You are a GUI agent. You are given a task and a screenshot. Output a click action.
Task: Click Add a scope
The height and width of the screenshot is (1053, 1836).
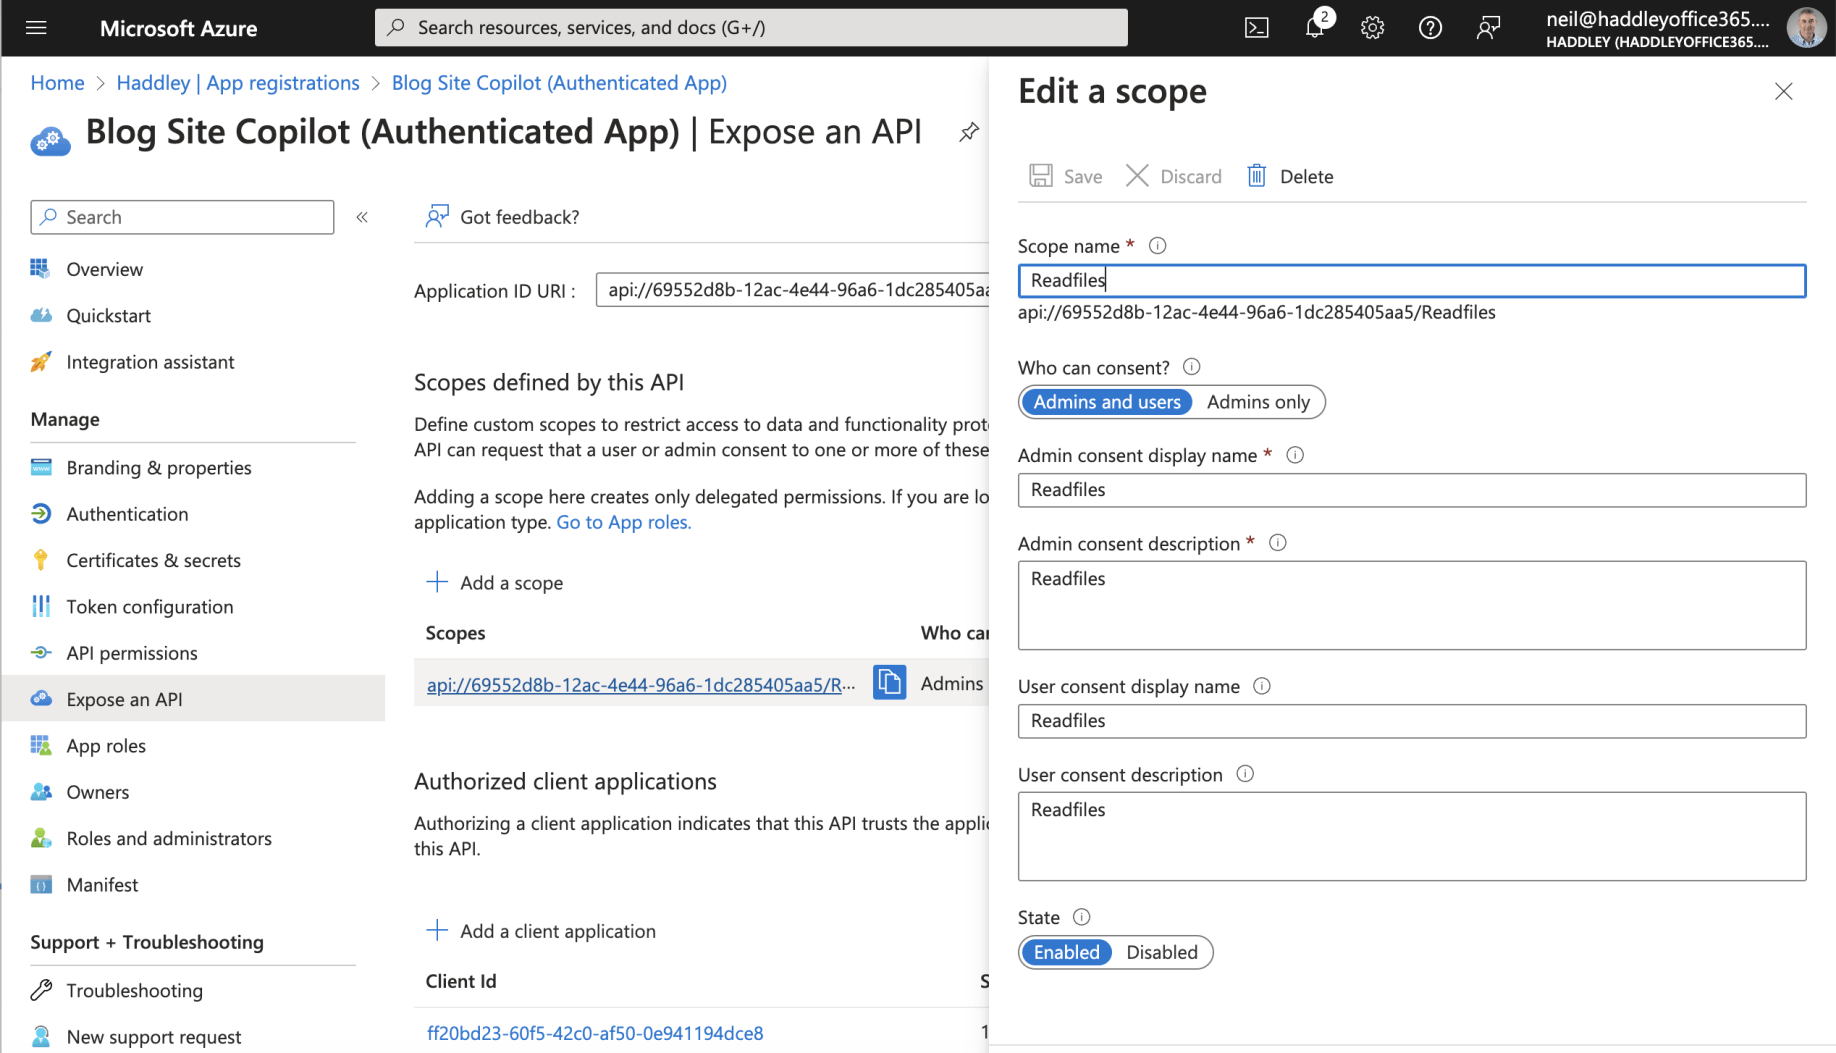coord(495,583)
